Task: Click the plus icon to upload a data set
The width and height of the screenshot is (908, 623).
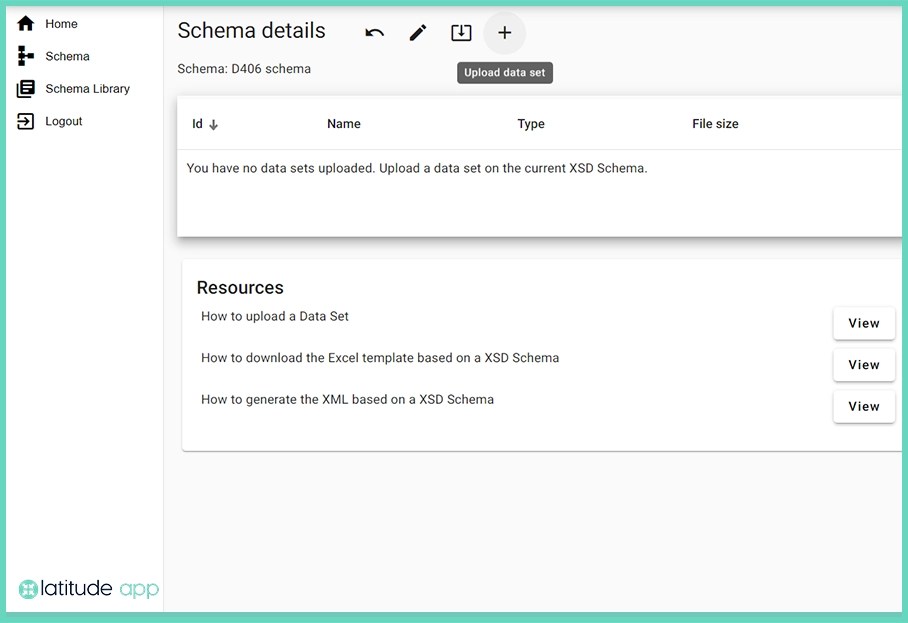Action: [x=504, y=32]
